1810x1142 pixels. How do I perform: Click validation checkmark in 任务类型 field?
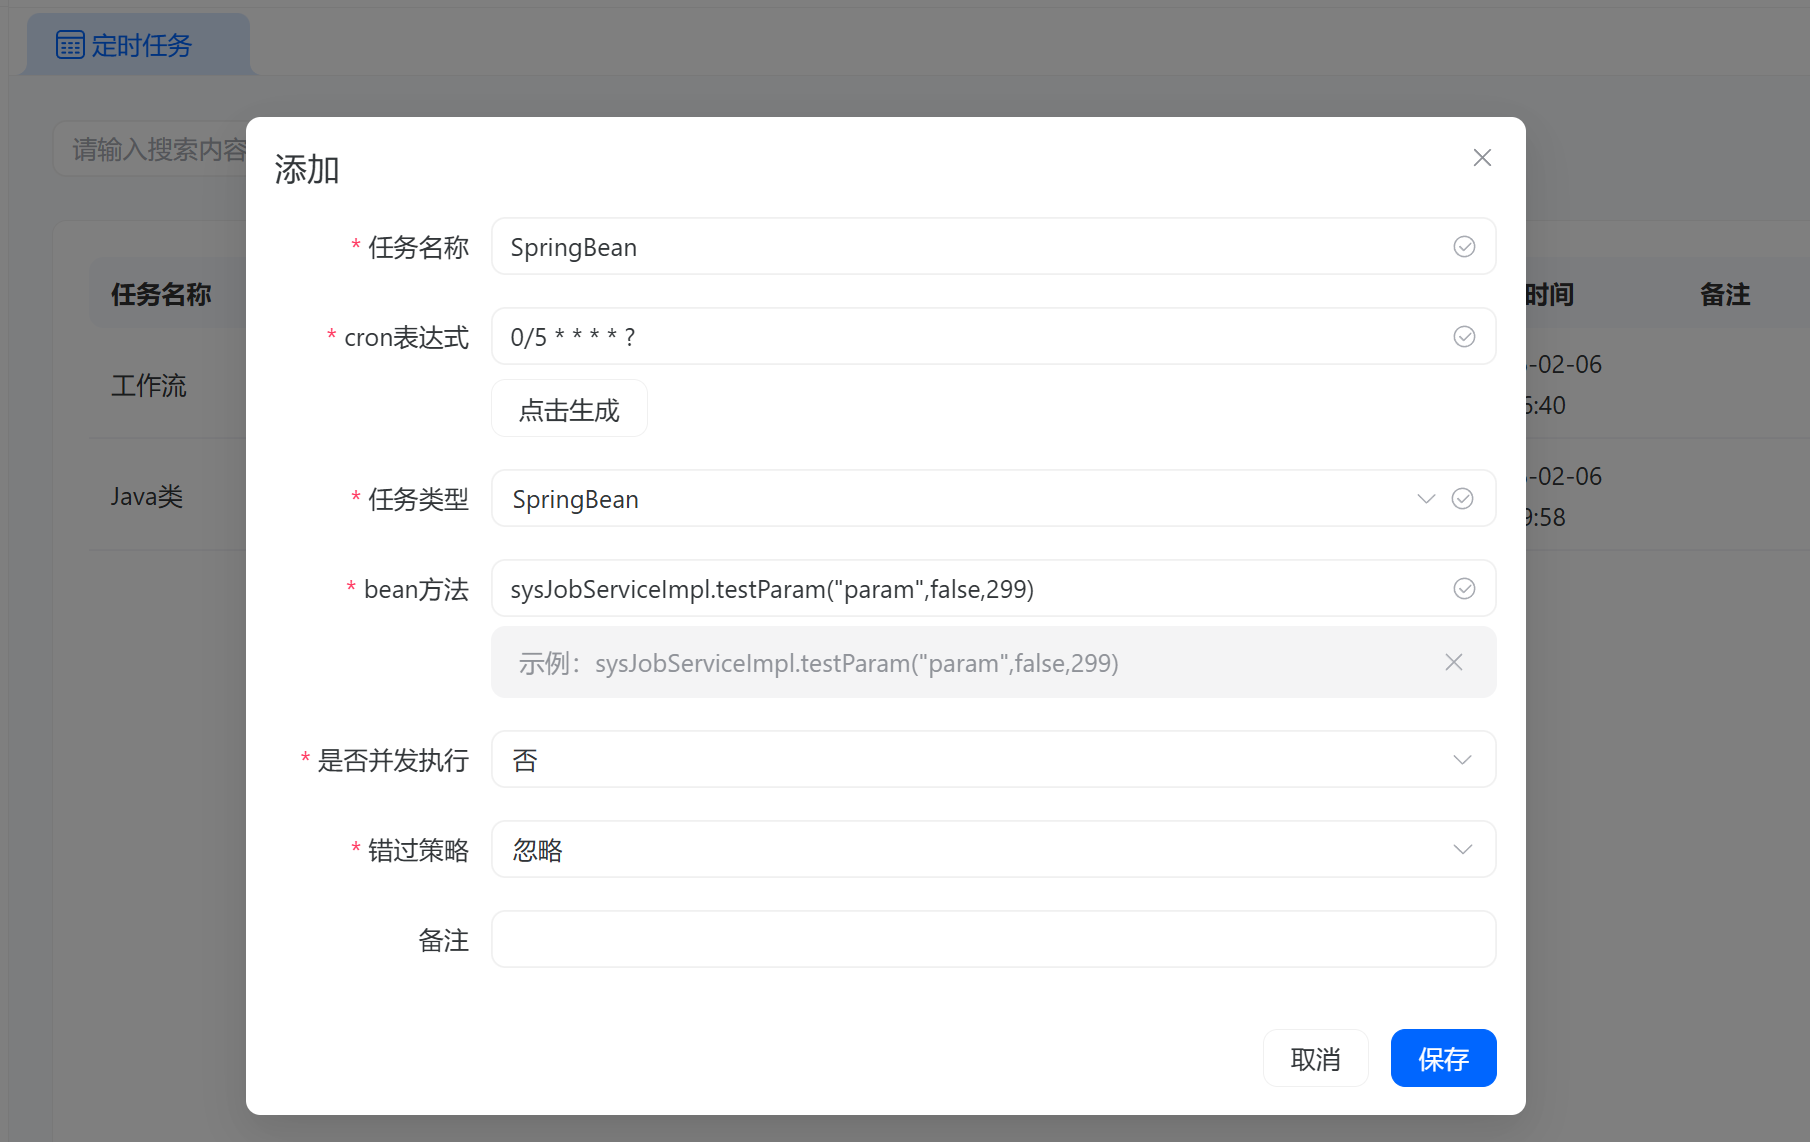(x=1462, y=499)
